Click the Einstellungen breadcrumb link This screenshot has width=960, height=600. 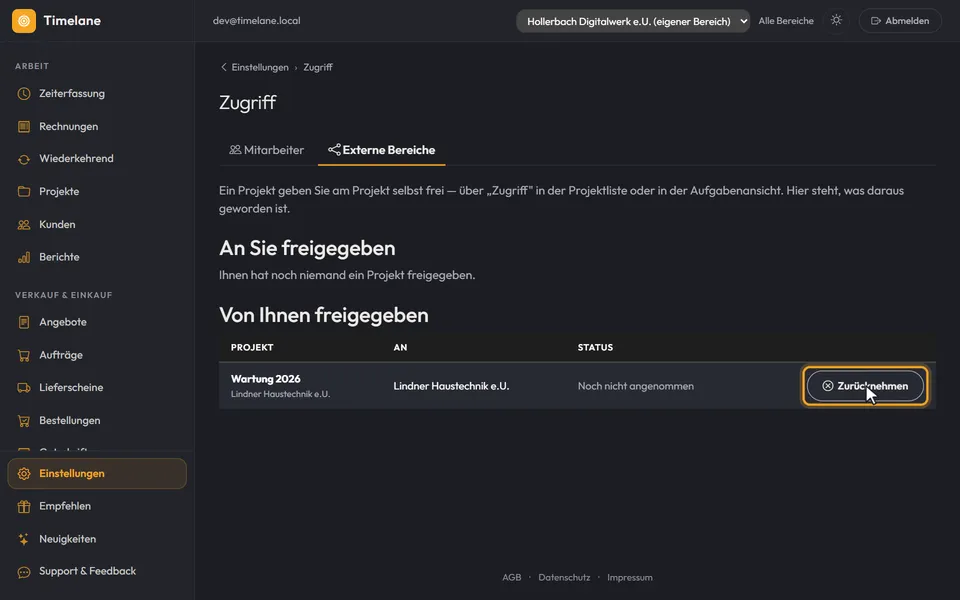260,67
